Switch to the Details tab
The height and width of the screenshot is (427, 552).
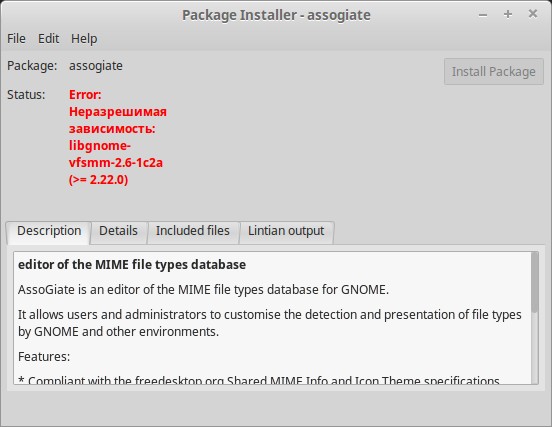[118, 231]
